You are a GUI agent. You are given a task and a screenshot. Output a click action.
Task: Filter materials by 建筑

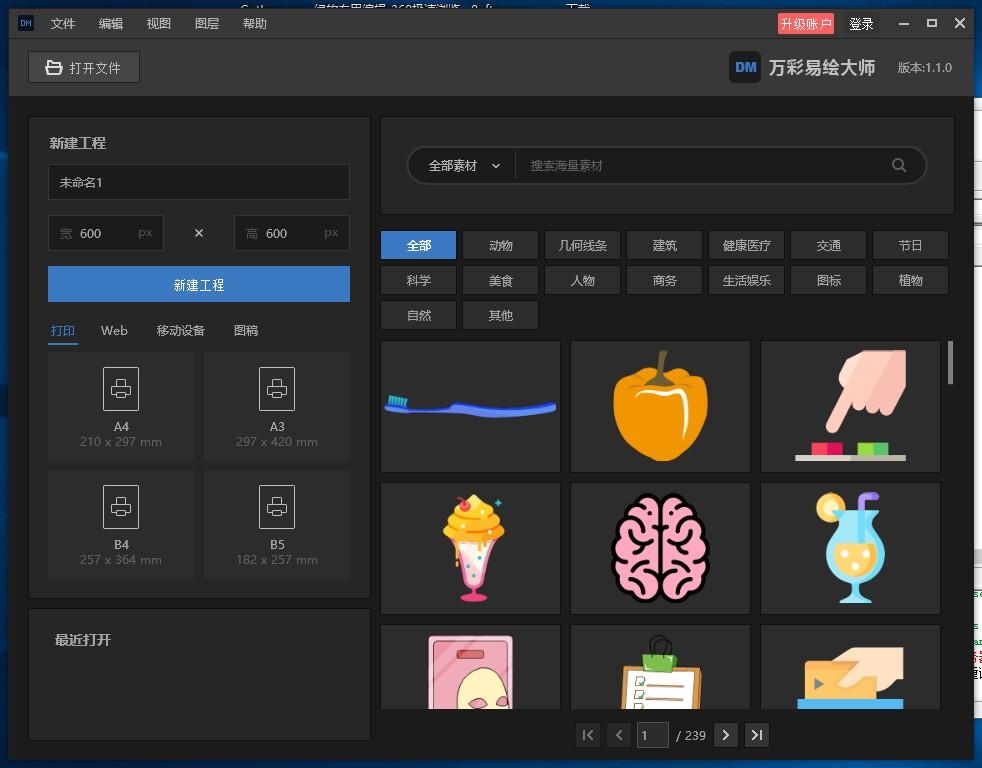tap(664, 245)
